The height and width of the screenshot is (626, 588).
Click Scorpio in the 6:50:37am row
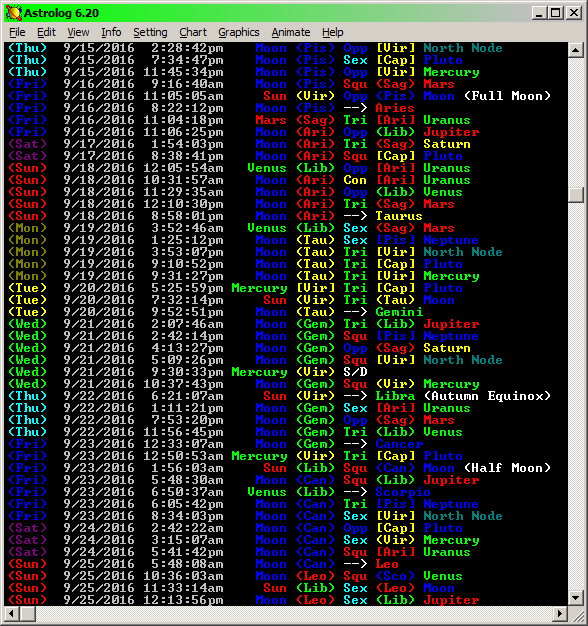[403, 492]
